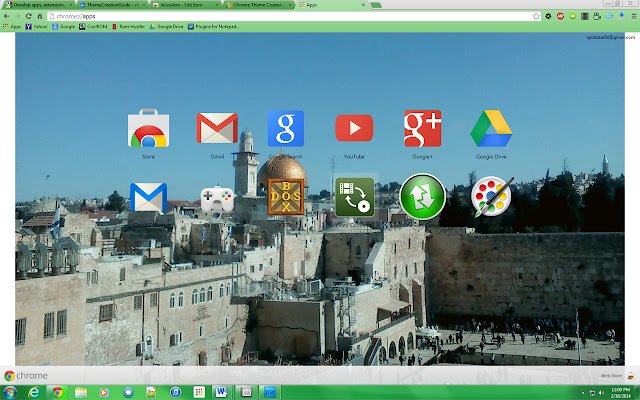Open the red AdBlock extension icon
The image size is (640, 400).
click(x=560, y=16)
